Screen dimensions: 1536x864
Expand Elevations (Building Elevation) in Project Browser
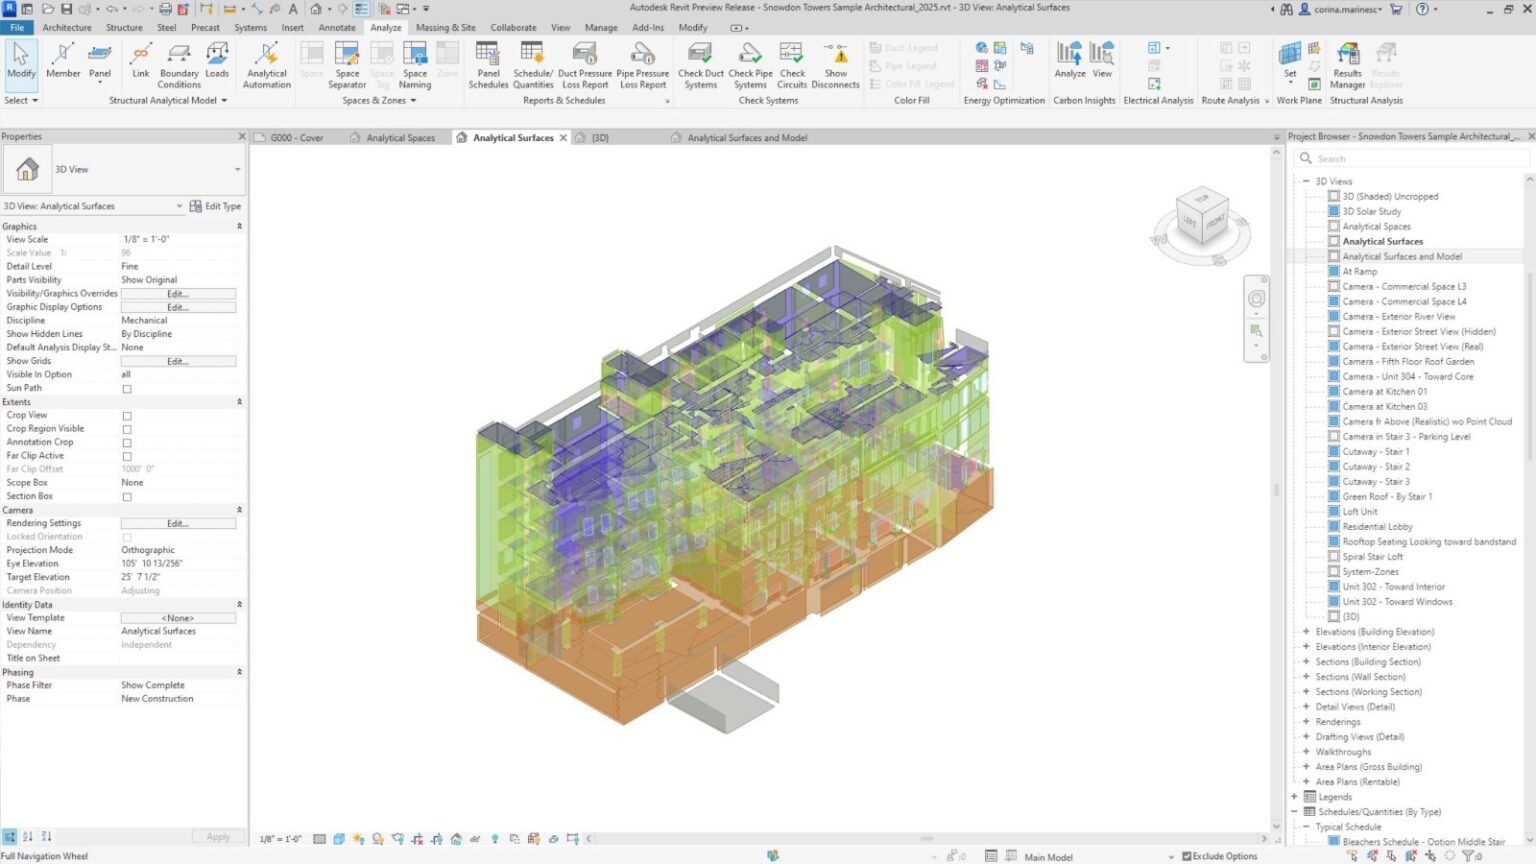(x=1306, y=631)
